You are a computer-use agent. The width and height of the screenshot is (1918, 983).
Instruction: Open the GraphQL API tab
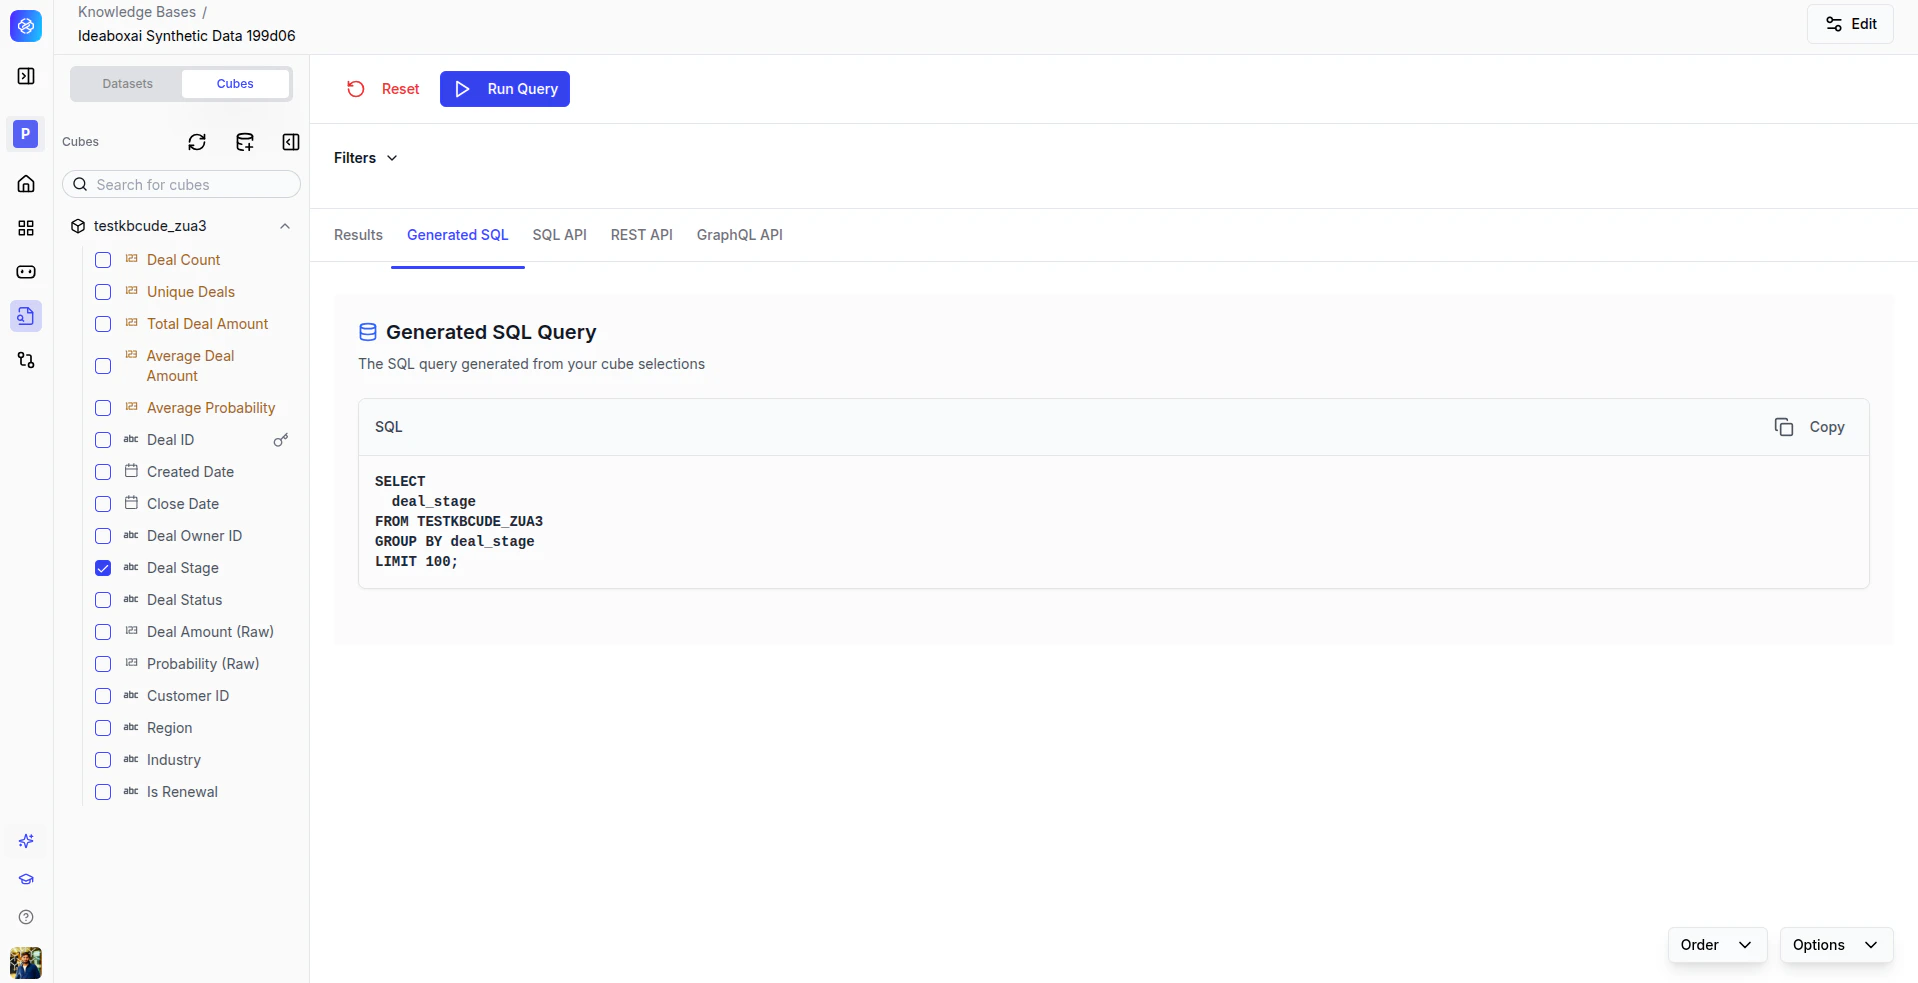pos(740,235)
